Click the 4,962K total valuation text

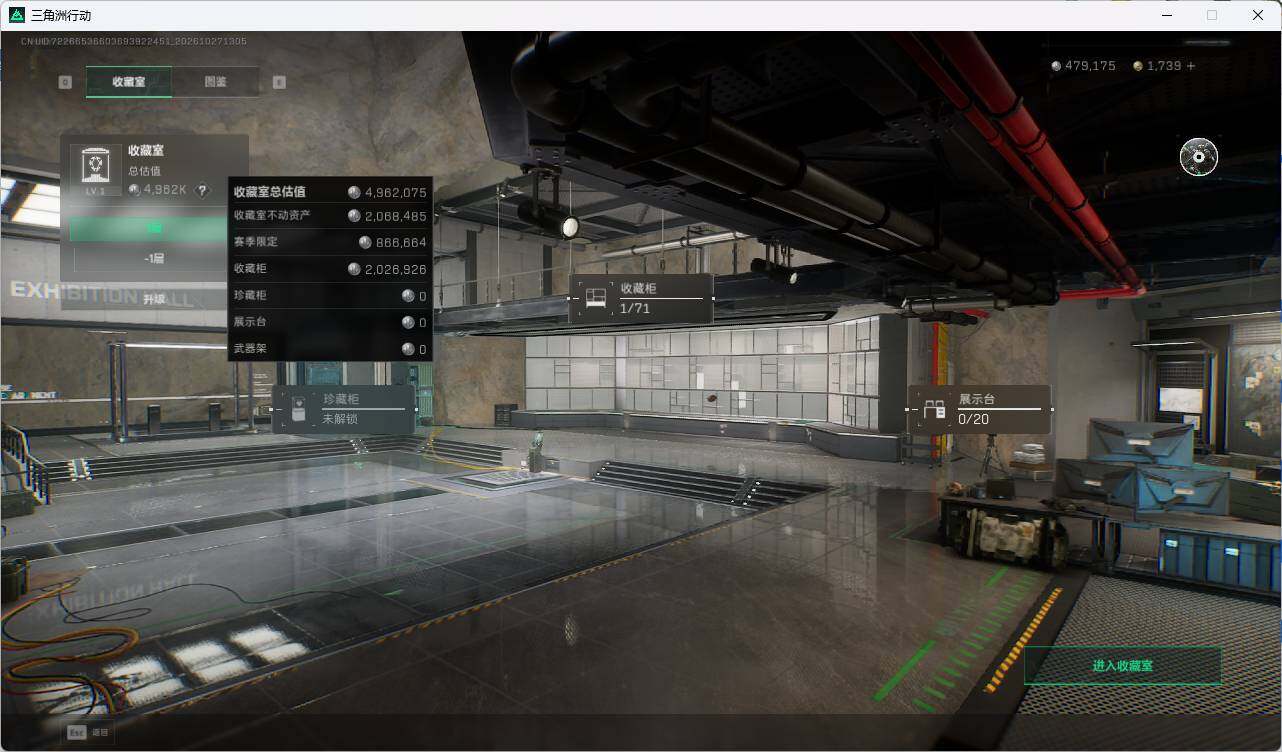[165, 190]
